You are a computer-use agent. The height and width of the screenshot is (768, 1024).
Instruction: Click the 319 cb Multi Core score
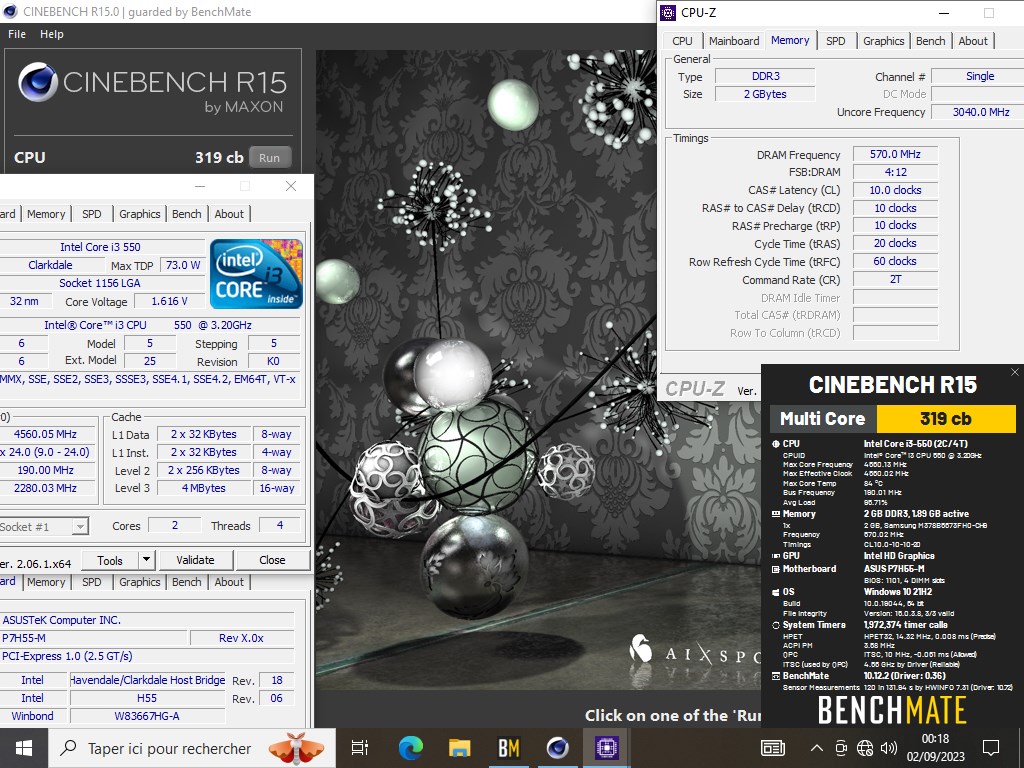coord(946,419)
